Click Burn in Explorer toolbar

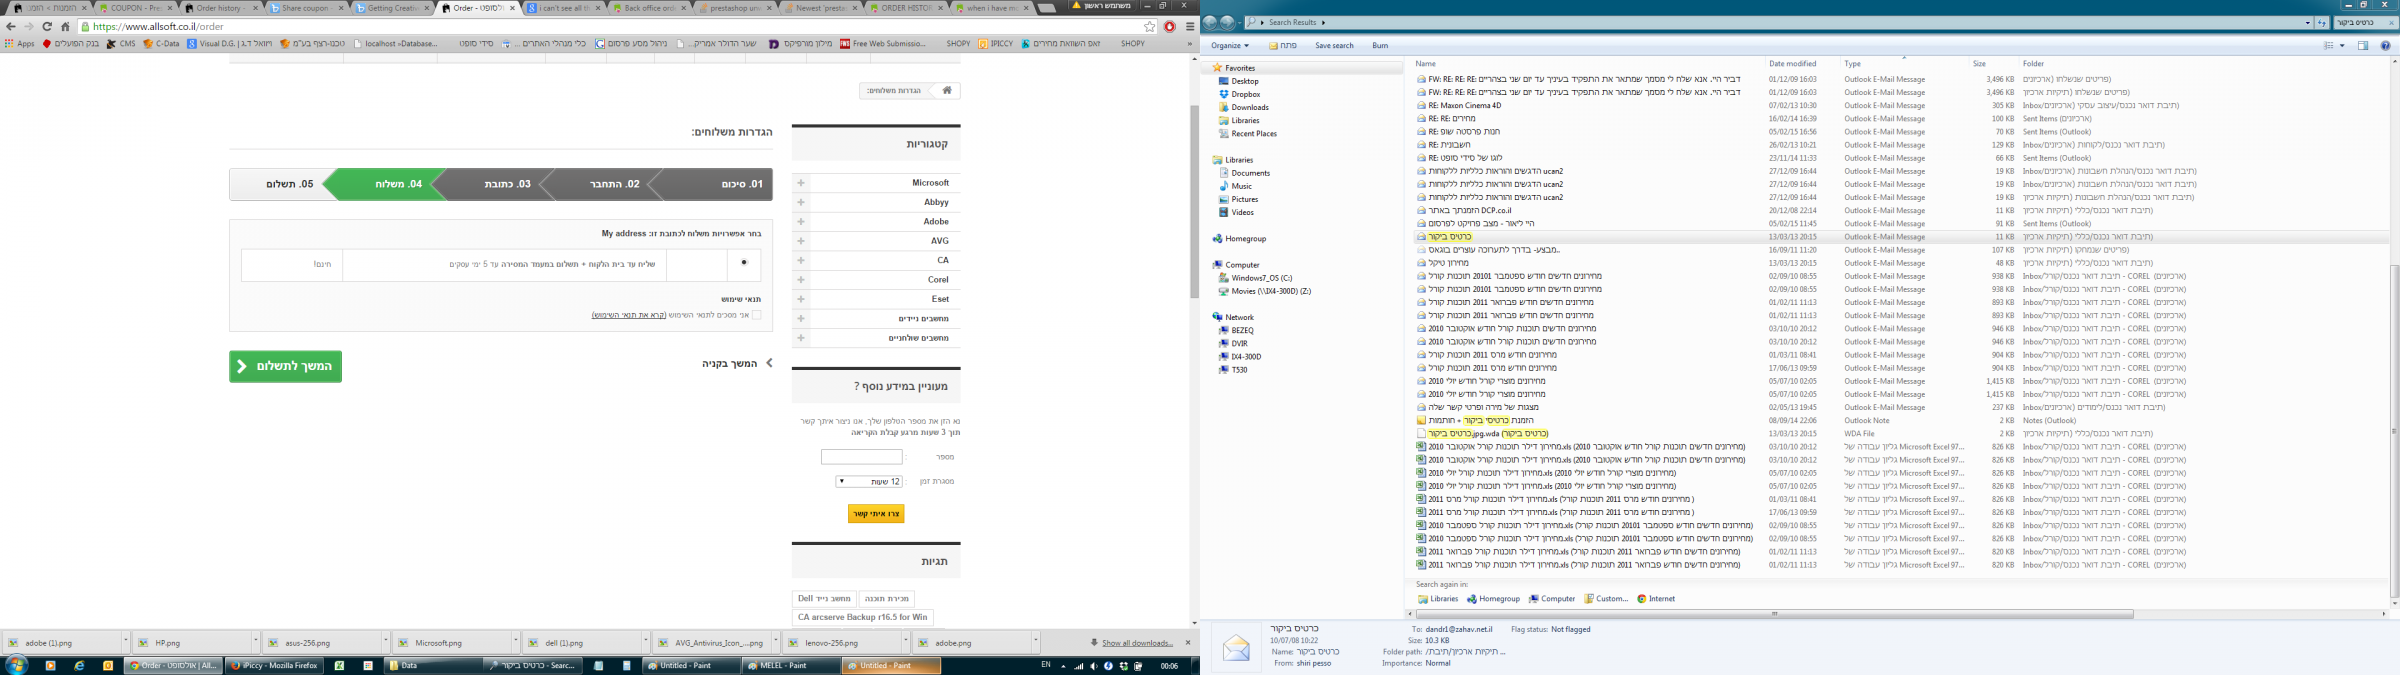[1380, 46]
